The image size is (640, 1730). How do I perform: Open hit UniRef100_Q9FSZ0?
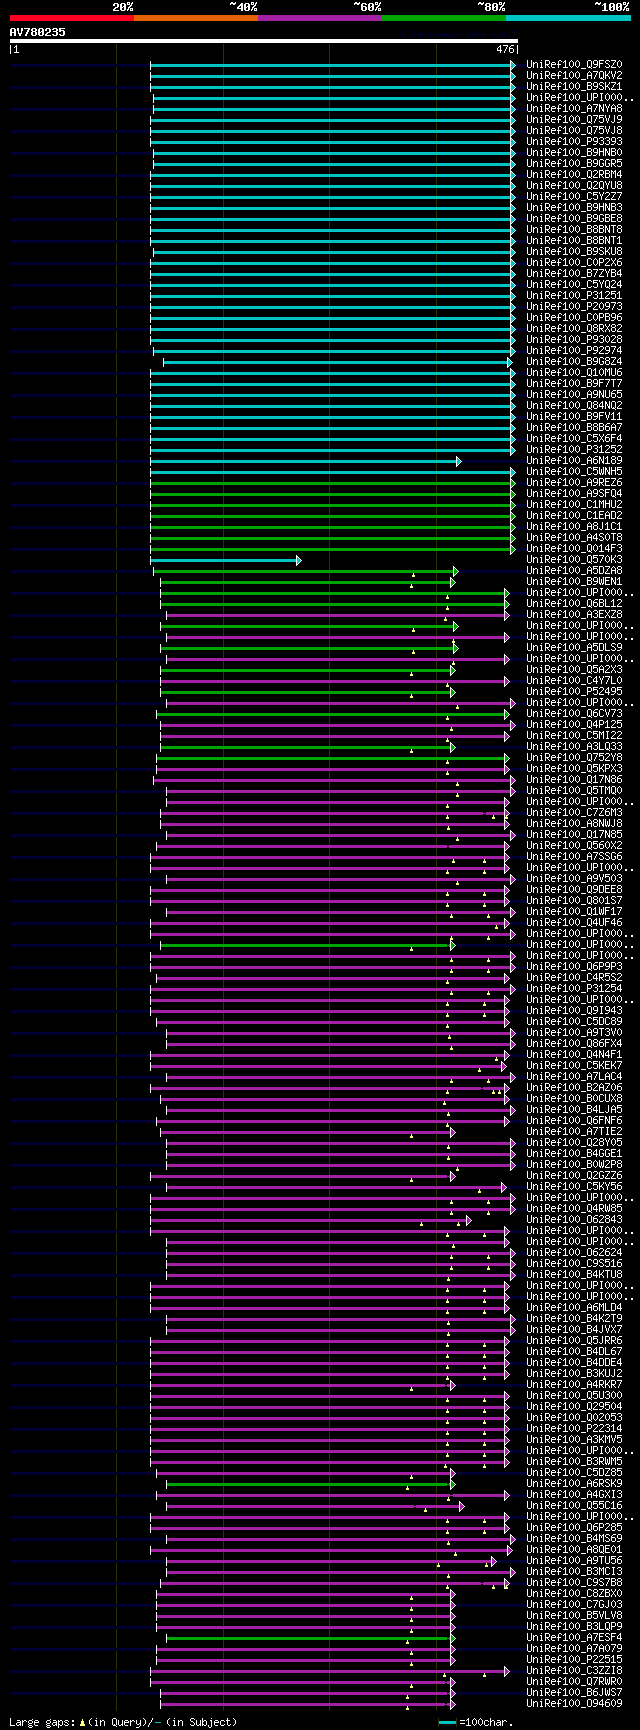pos(574,65)
